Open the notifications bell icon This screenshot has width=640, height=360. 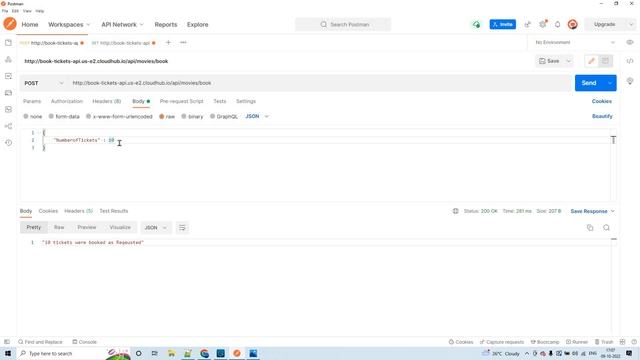point(558,24)
